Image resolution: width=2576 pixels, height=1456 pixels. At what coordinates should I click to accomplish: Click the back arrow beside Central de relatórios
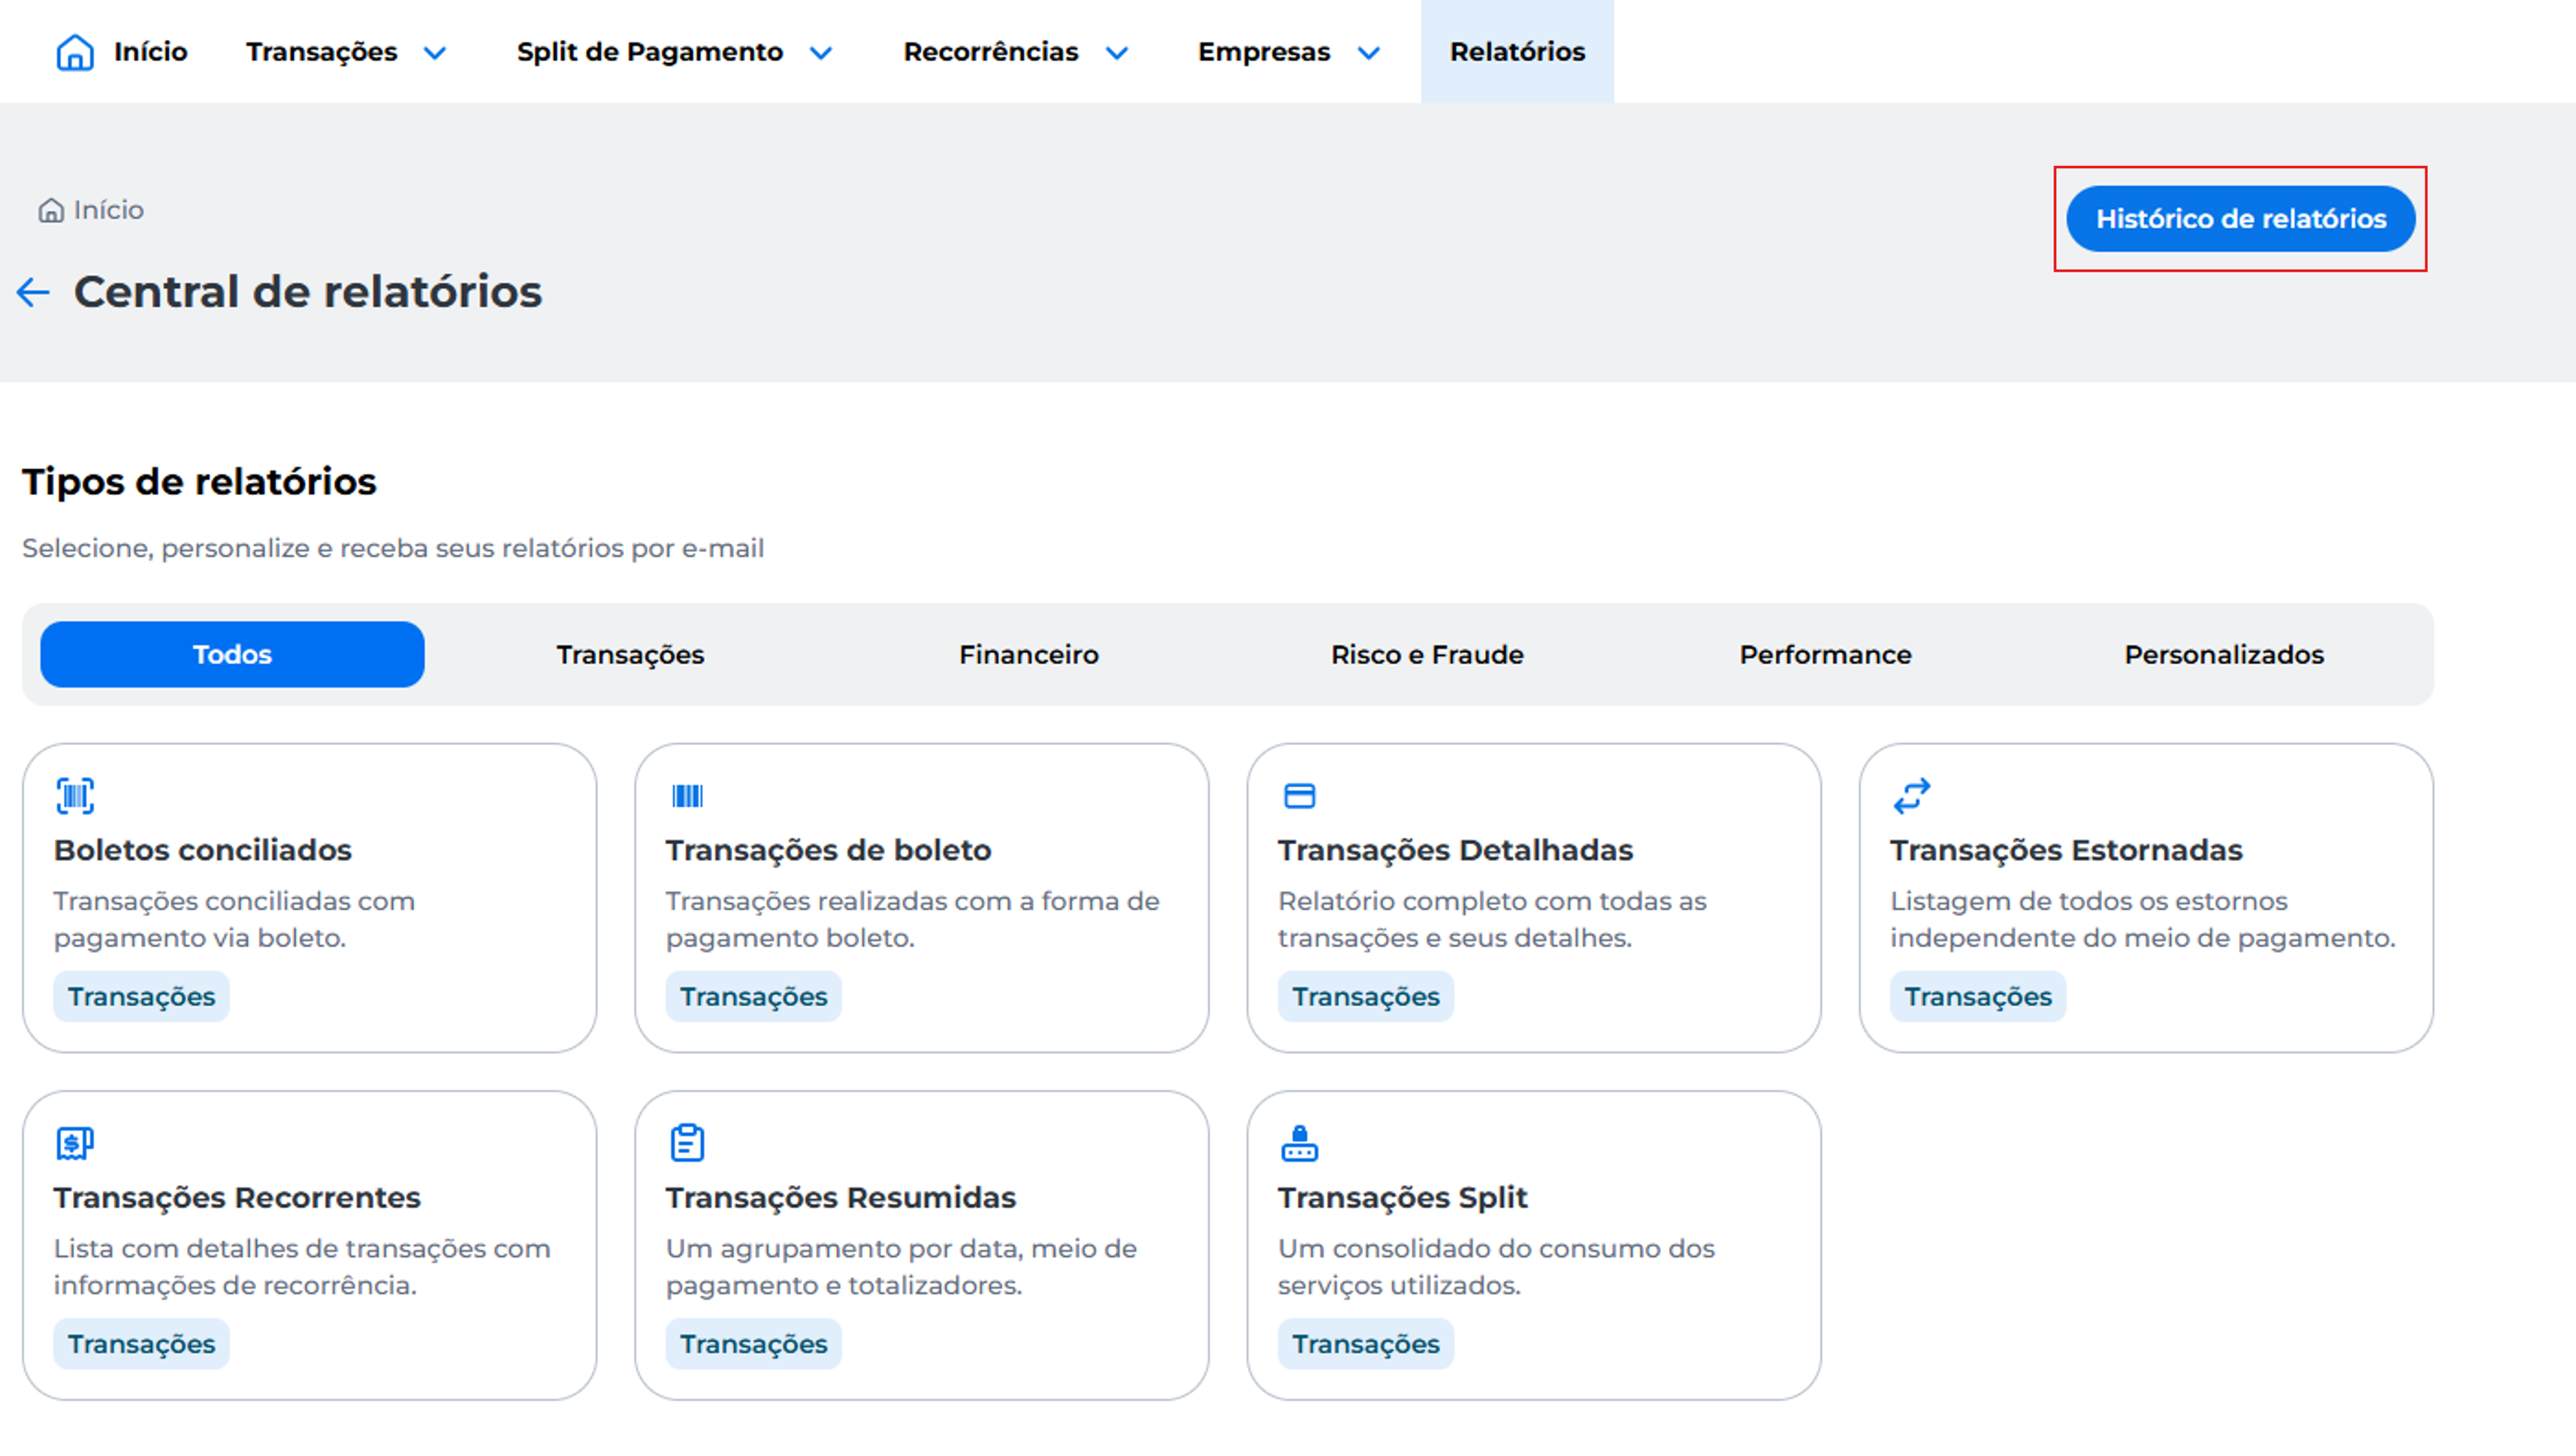(33, 292)
